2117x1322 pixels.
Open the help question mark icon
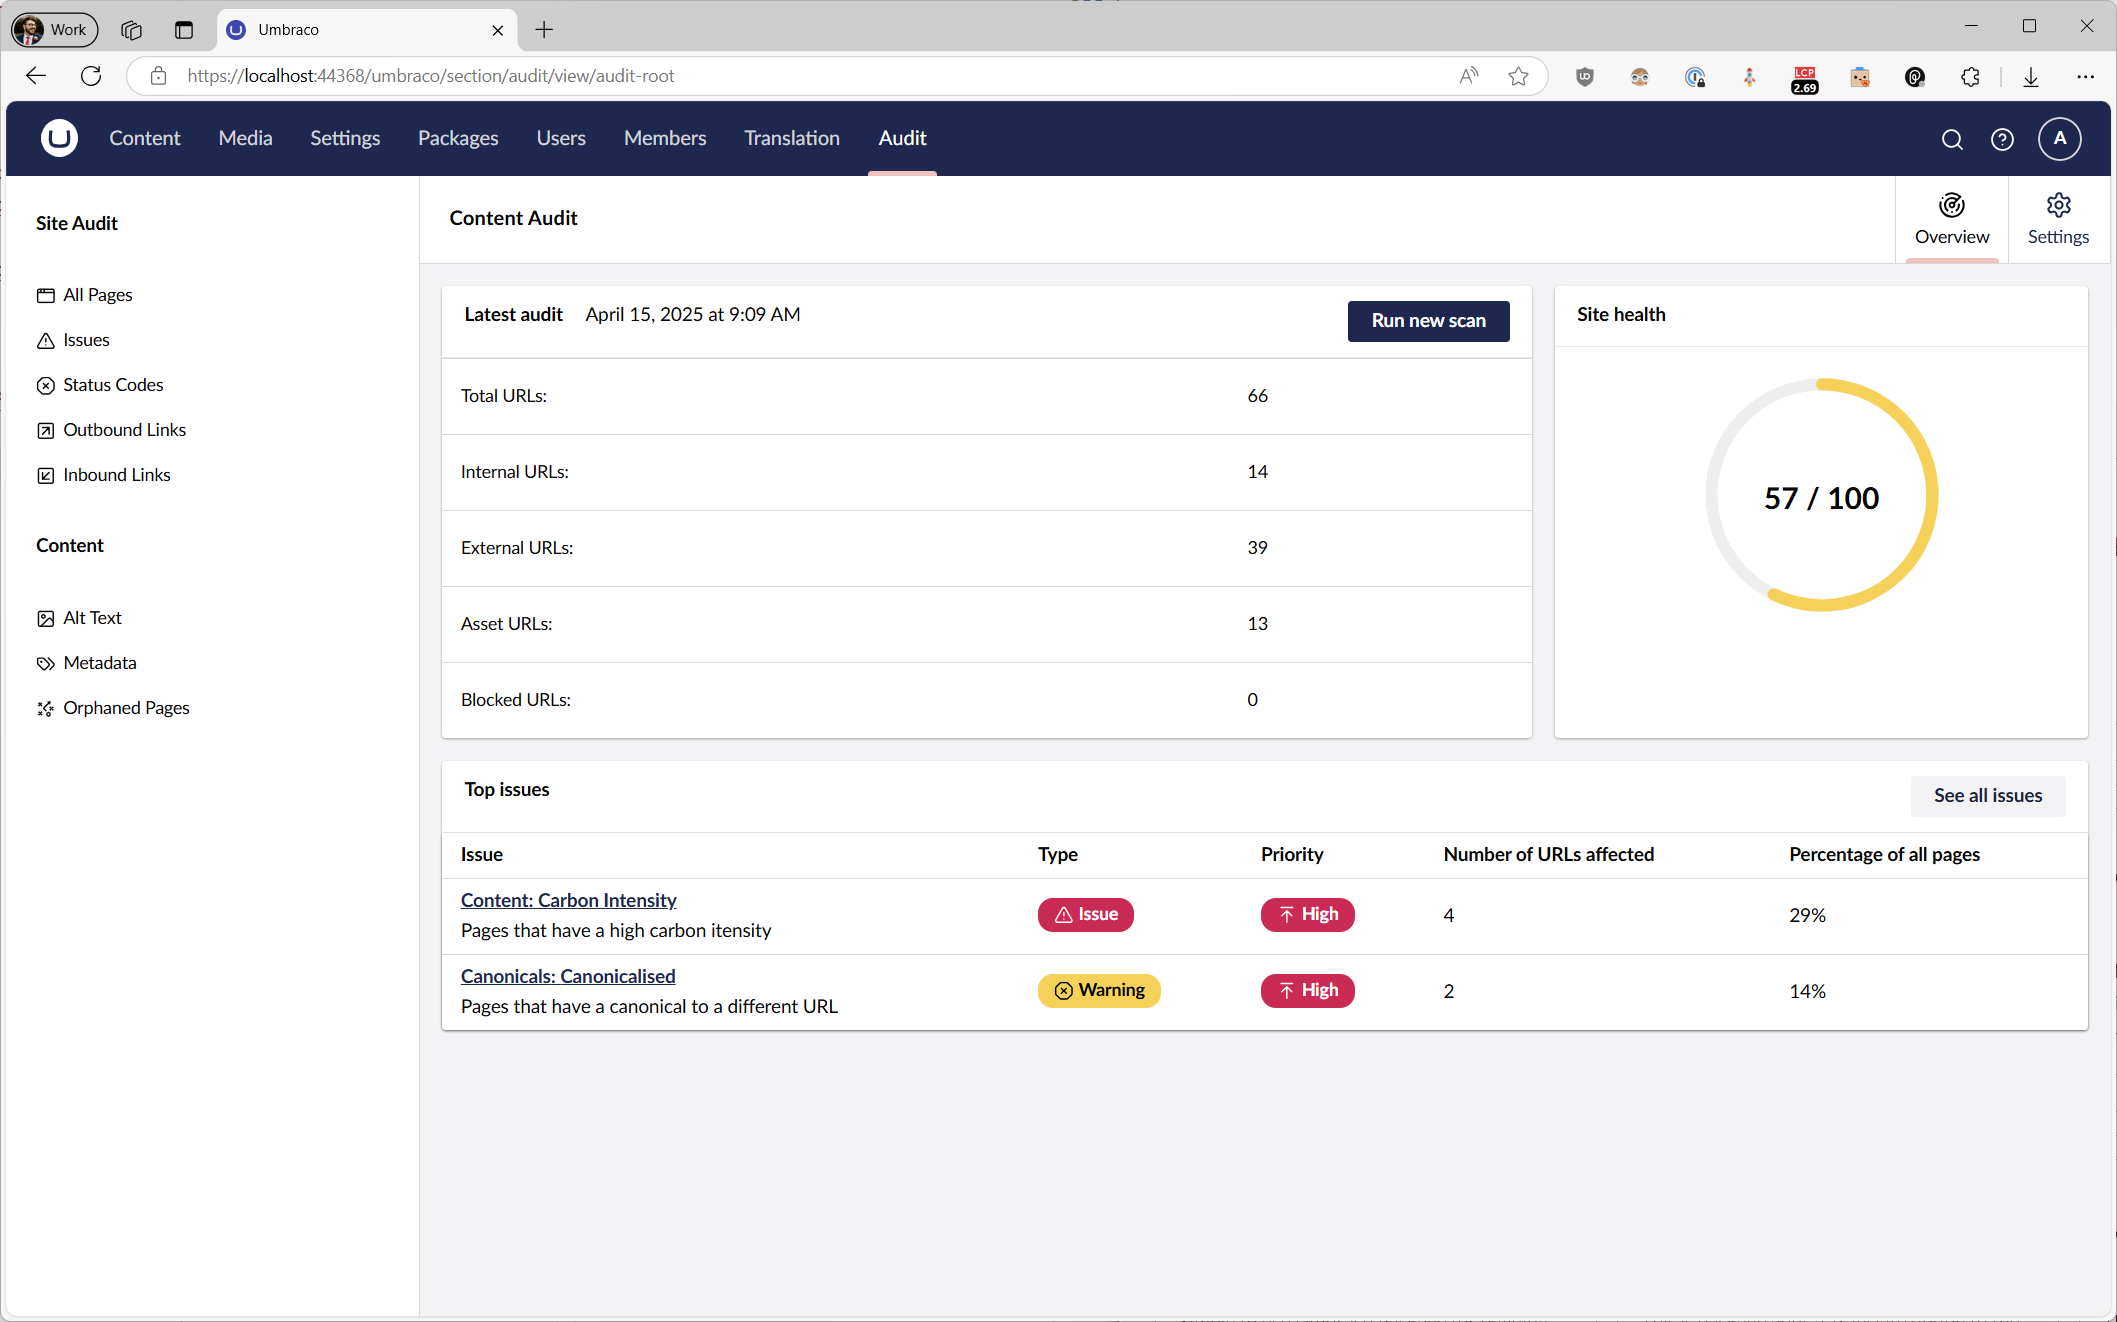2001,139
